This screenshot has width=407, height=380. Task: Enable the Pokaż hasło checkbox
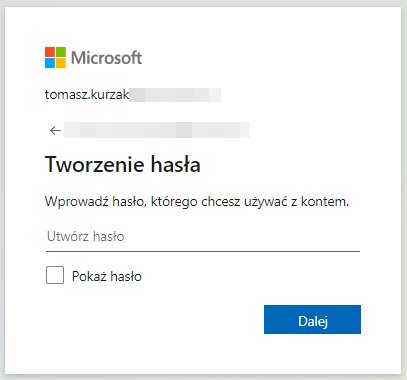coord(55,275)
